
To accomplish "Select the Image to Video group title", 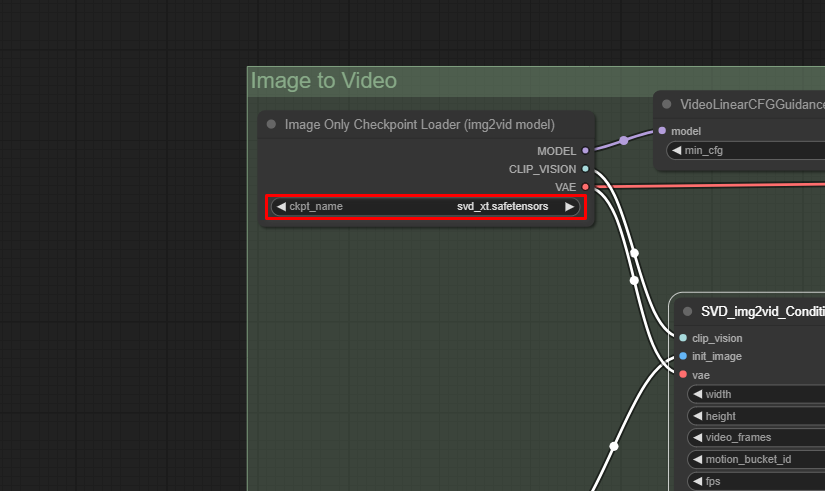I will 324,81.
